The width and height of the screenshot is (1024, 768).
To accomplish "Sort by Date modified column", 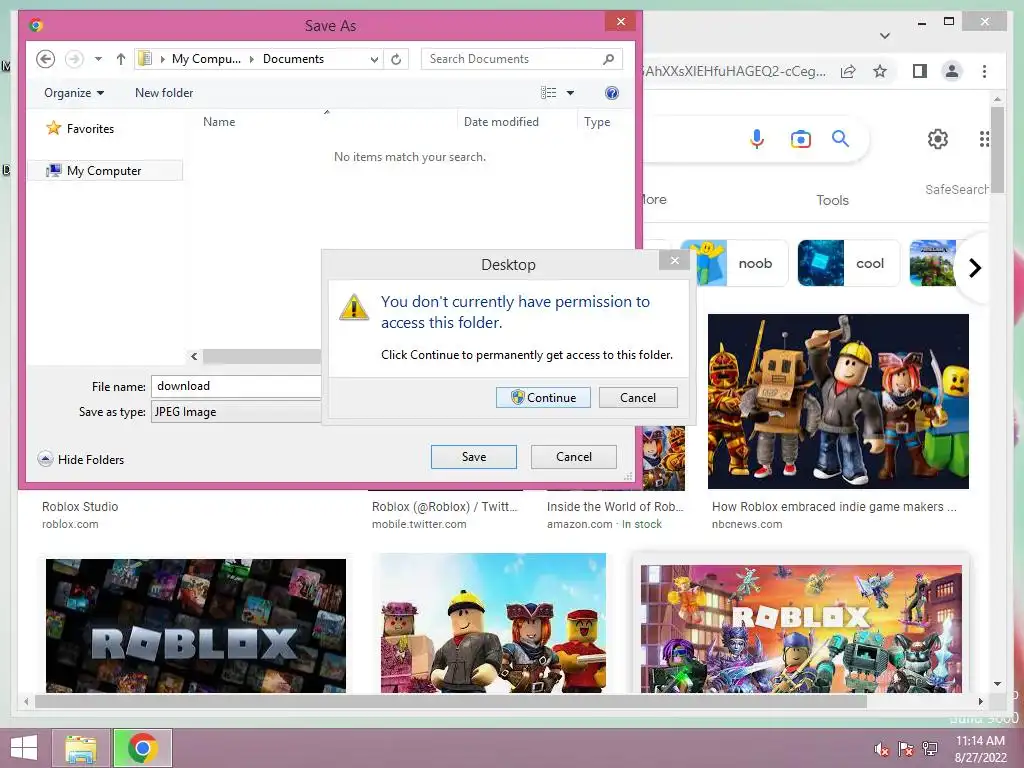I will (501, 121).
